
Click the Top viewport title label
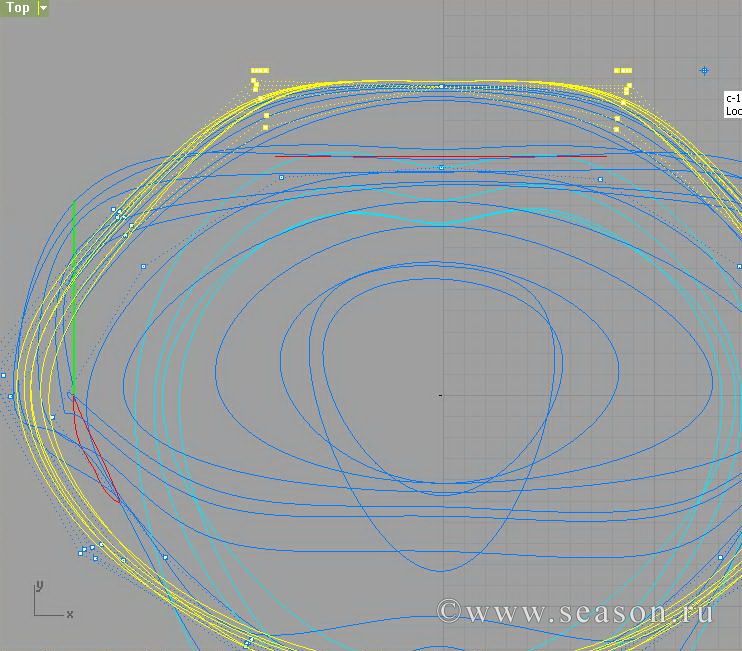coord(18,8)
